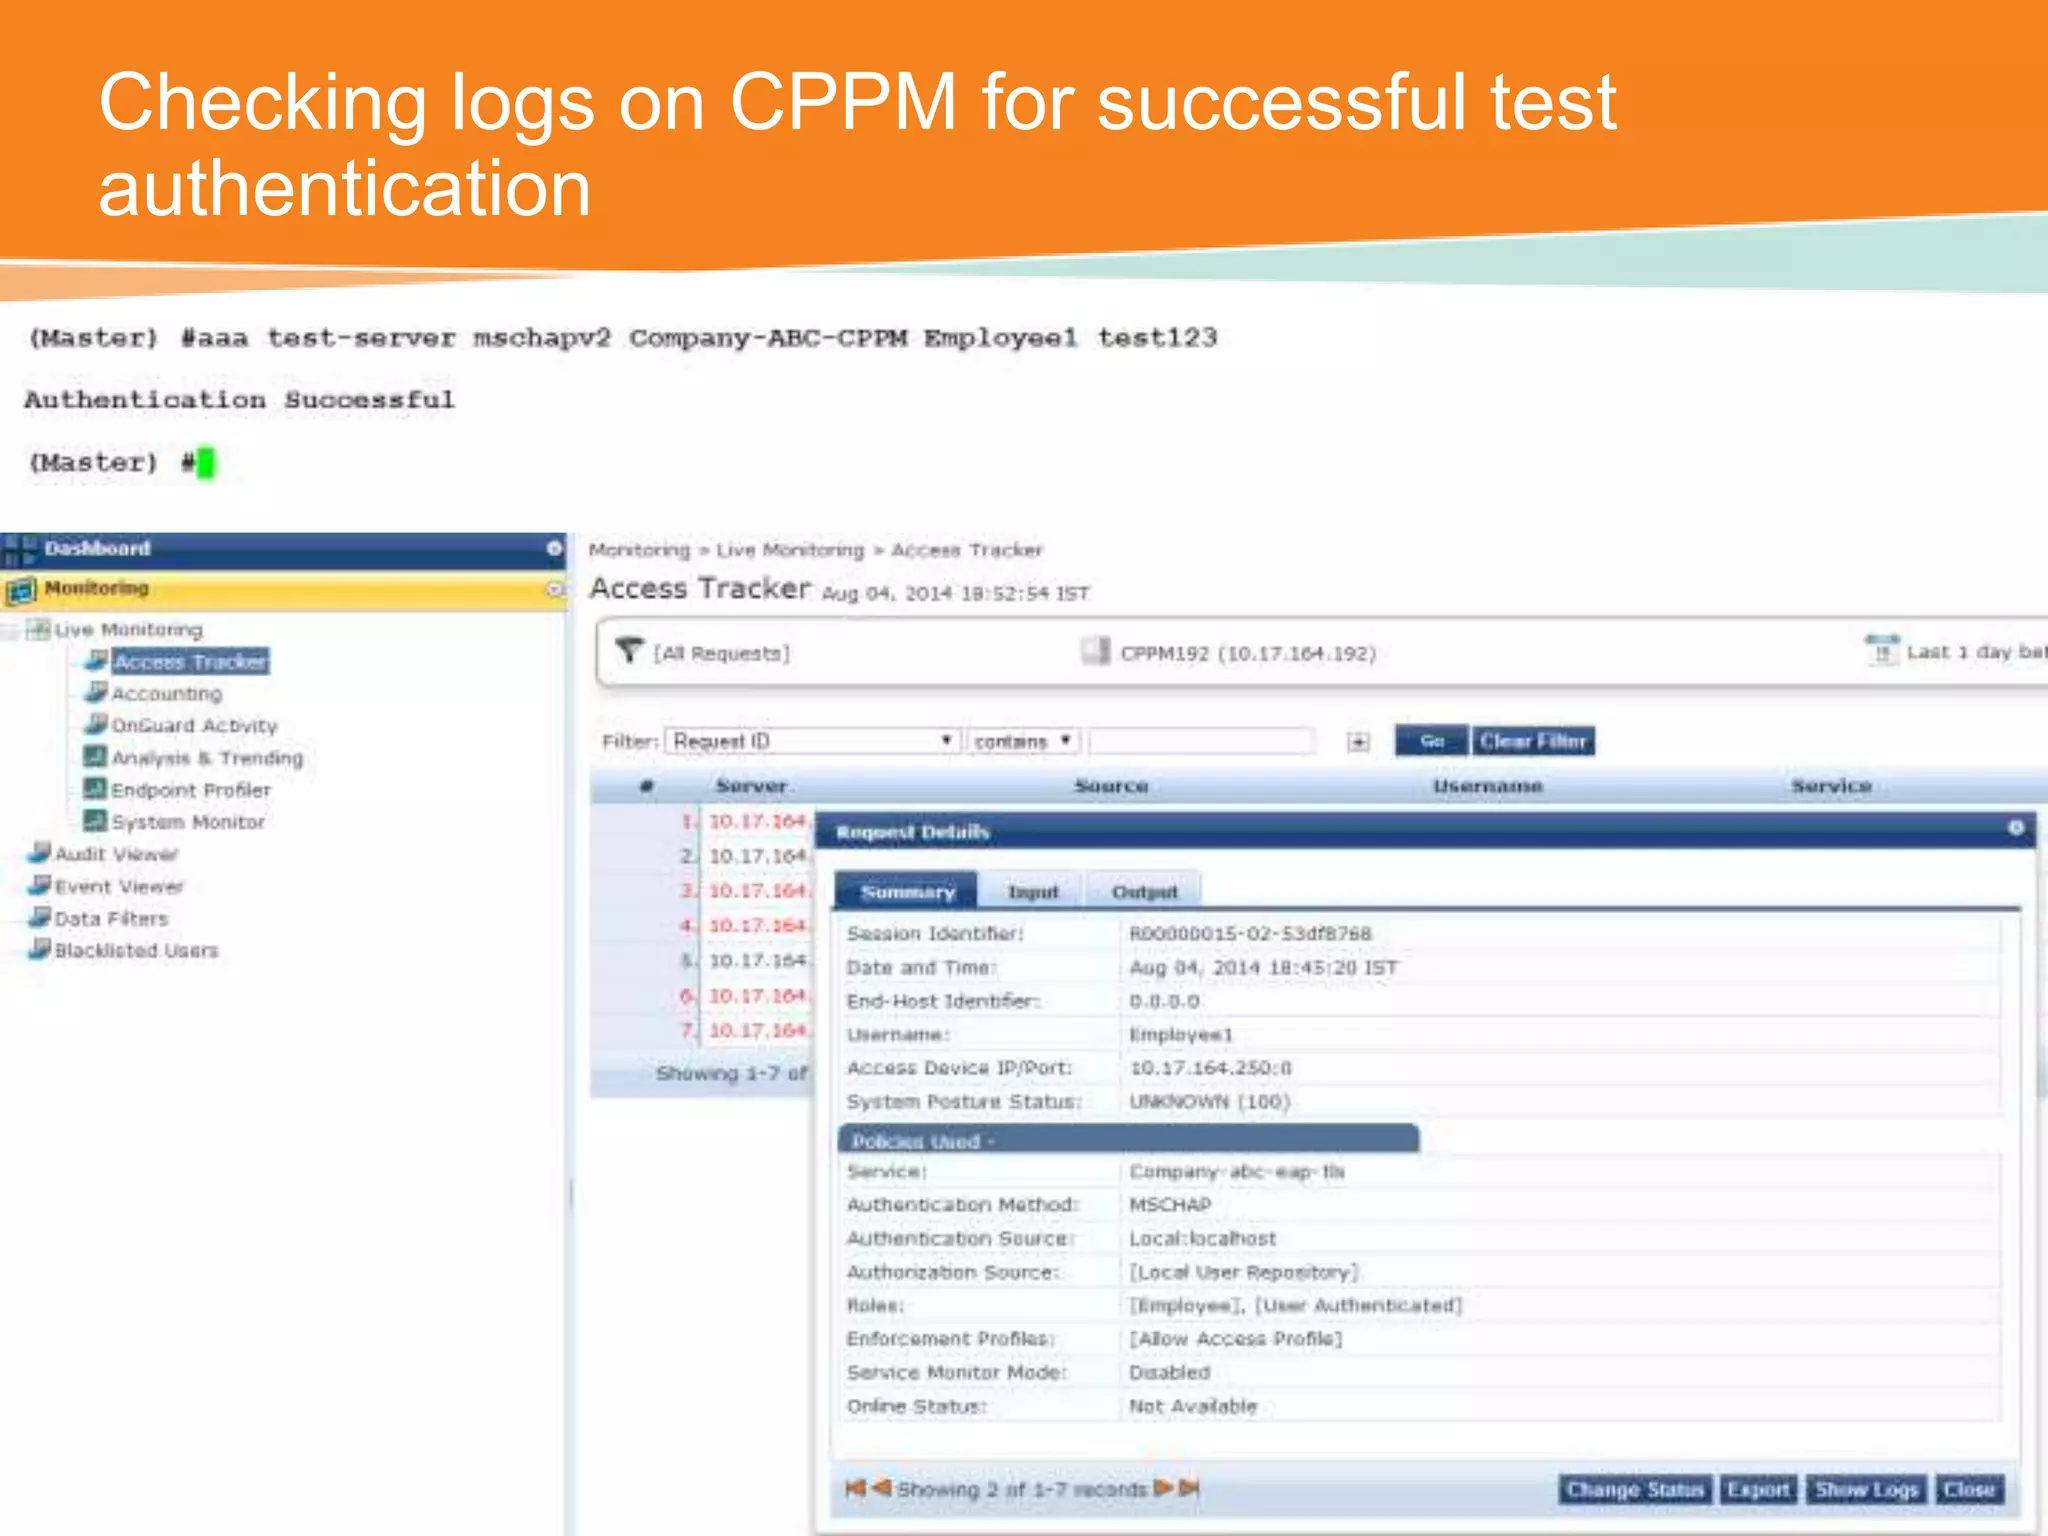2048x1536 pixels.
Task: Click the Analysis & Trending chart icon
Action: pyautogui.click(x=95, y=756)
